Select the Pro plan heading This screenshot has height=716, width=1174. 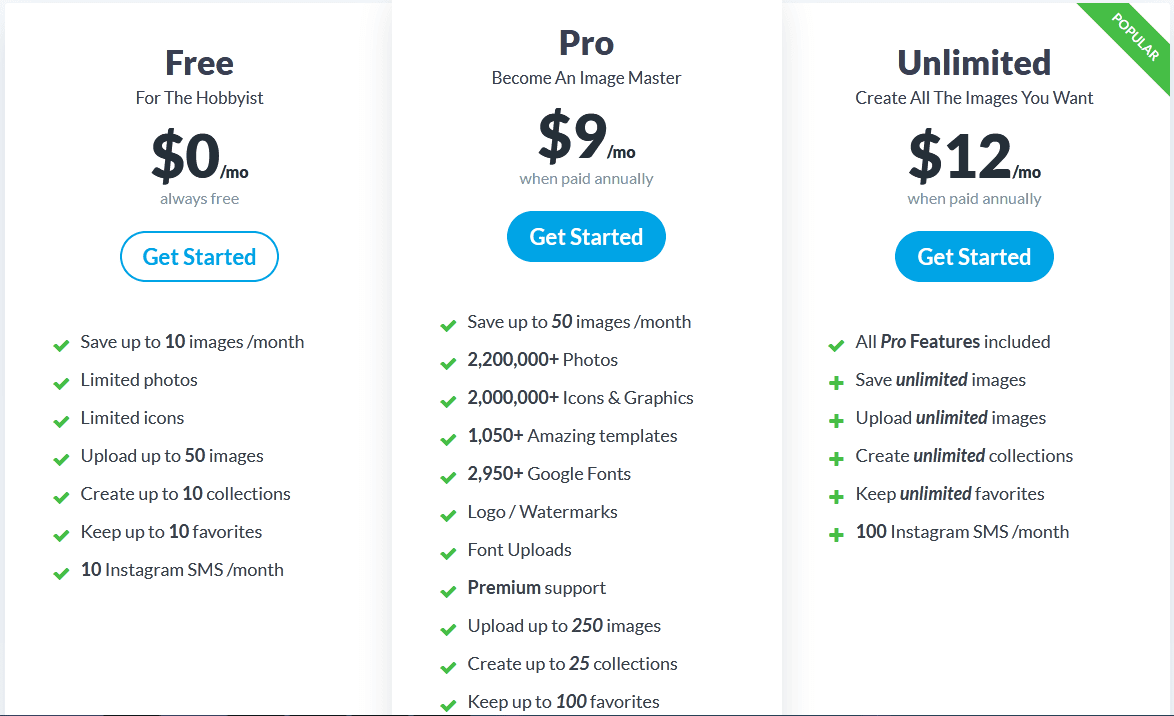coord(586,43)
